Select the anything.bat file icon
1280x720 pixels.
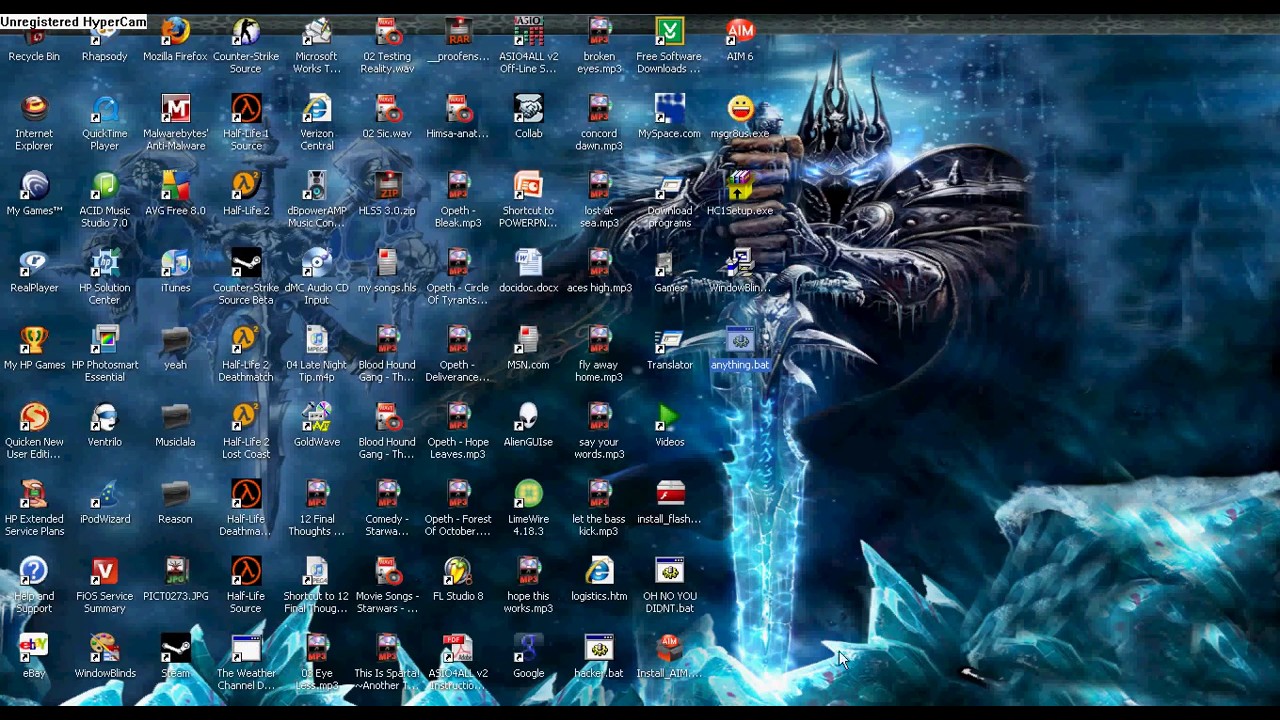[740, 347]
